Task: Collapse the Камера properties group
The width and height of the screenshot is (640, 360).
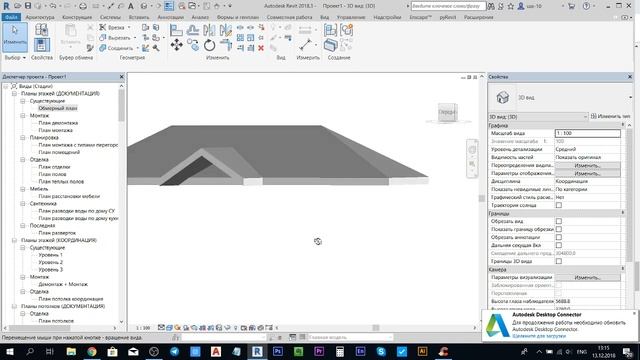Action: coord(622,269)
